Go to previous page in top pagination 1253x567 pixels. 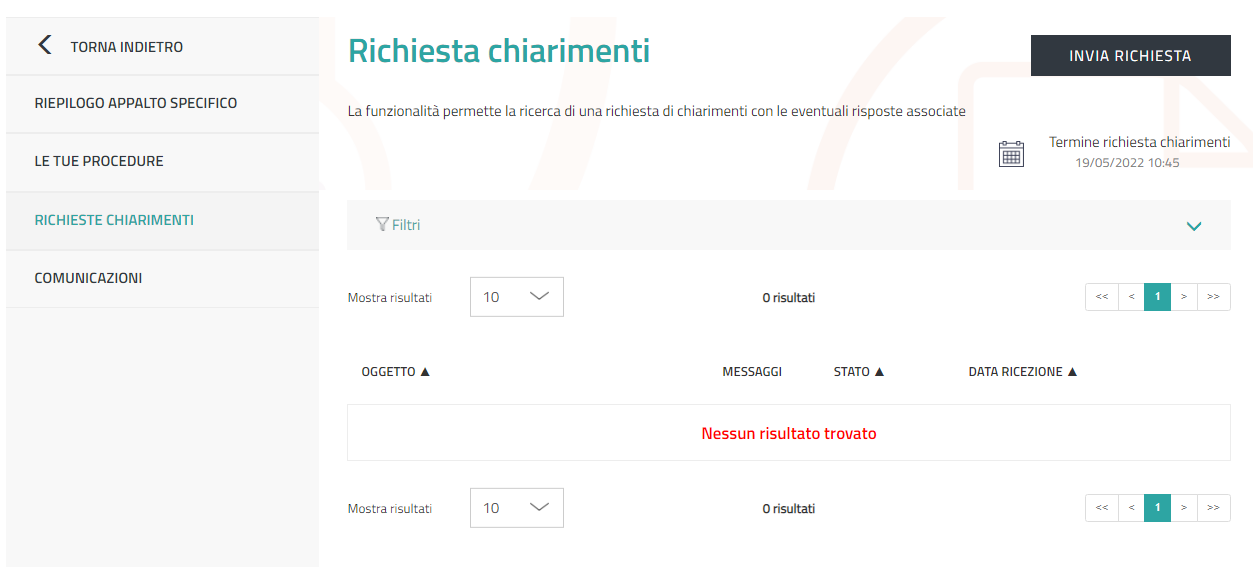coord(1131,297)
